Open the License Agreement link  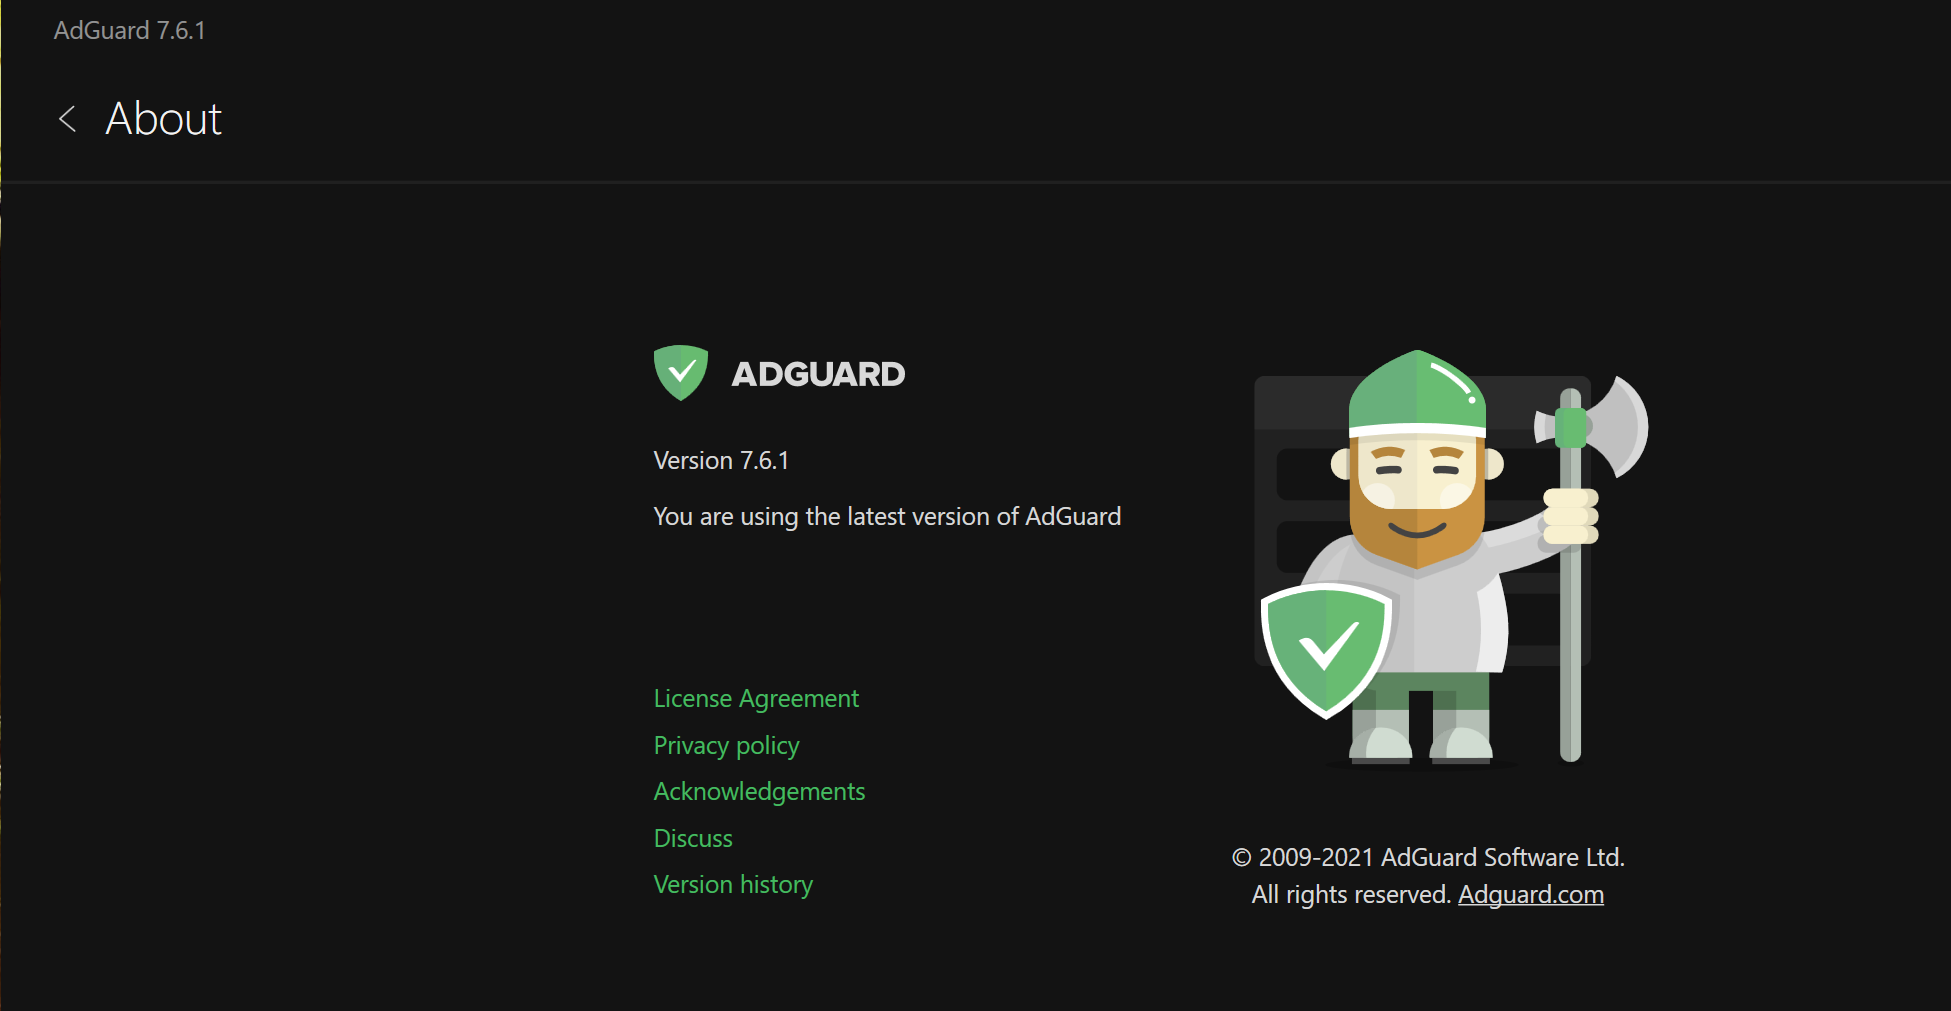(x=756, y=699)
